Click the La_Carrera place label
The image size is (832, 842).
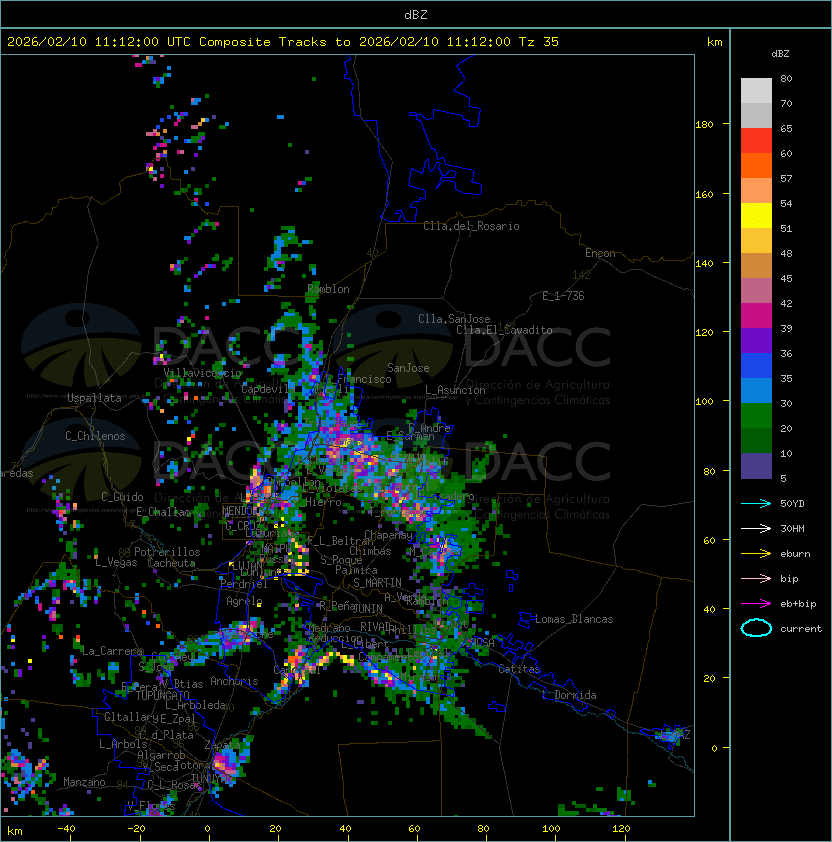tap(112, 651)
